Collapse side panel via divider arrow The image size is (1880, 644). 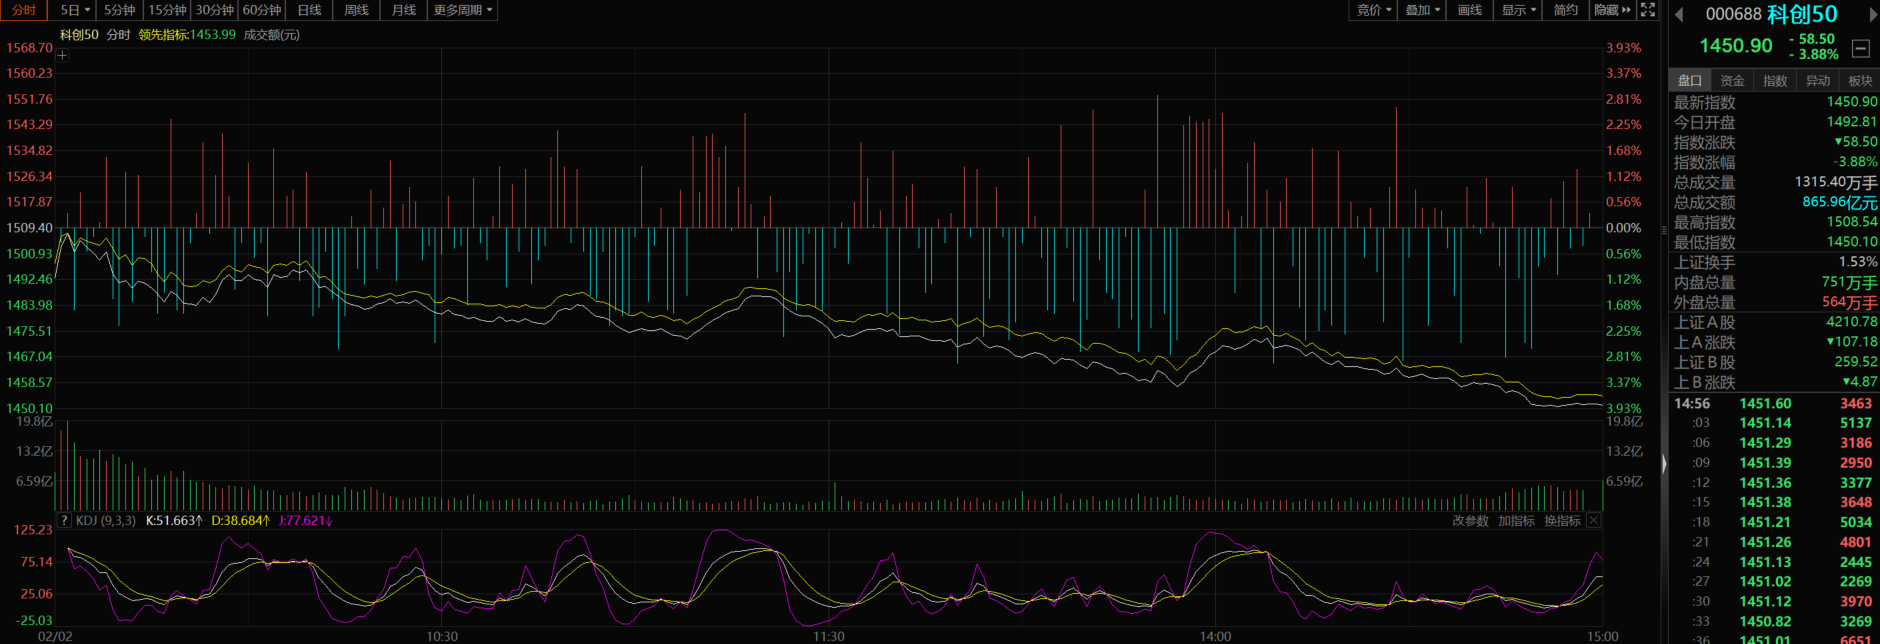click(1664, 463)
